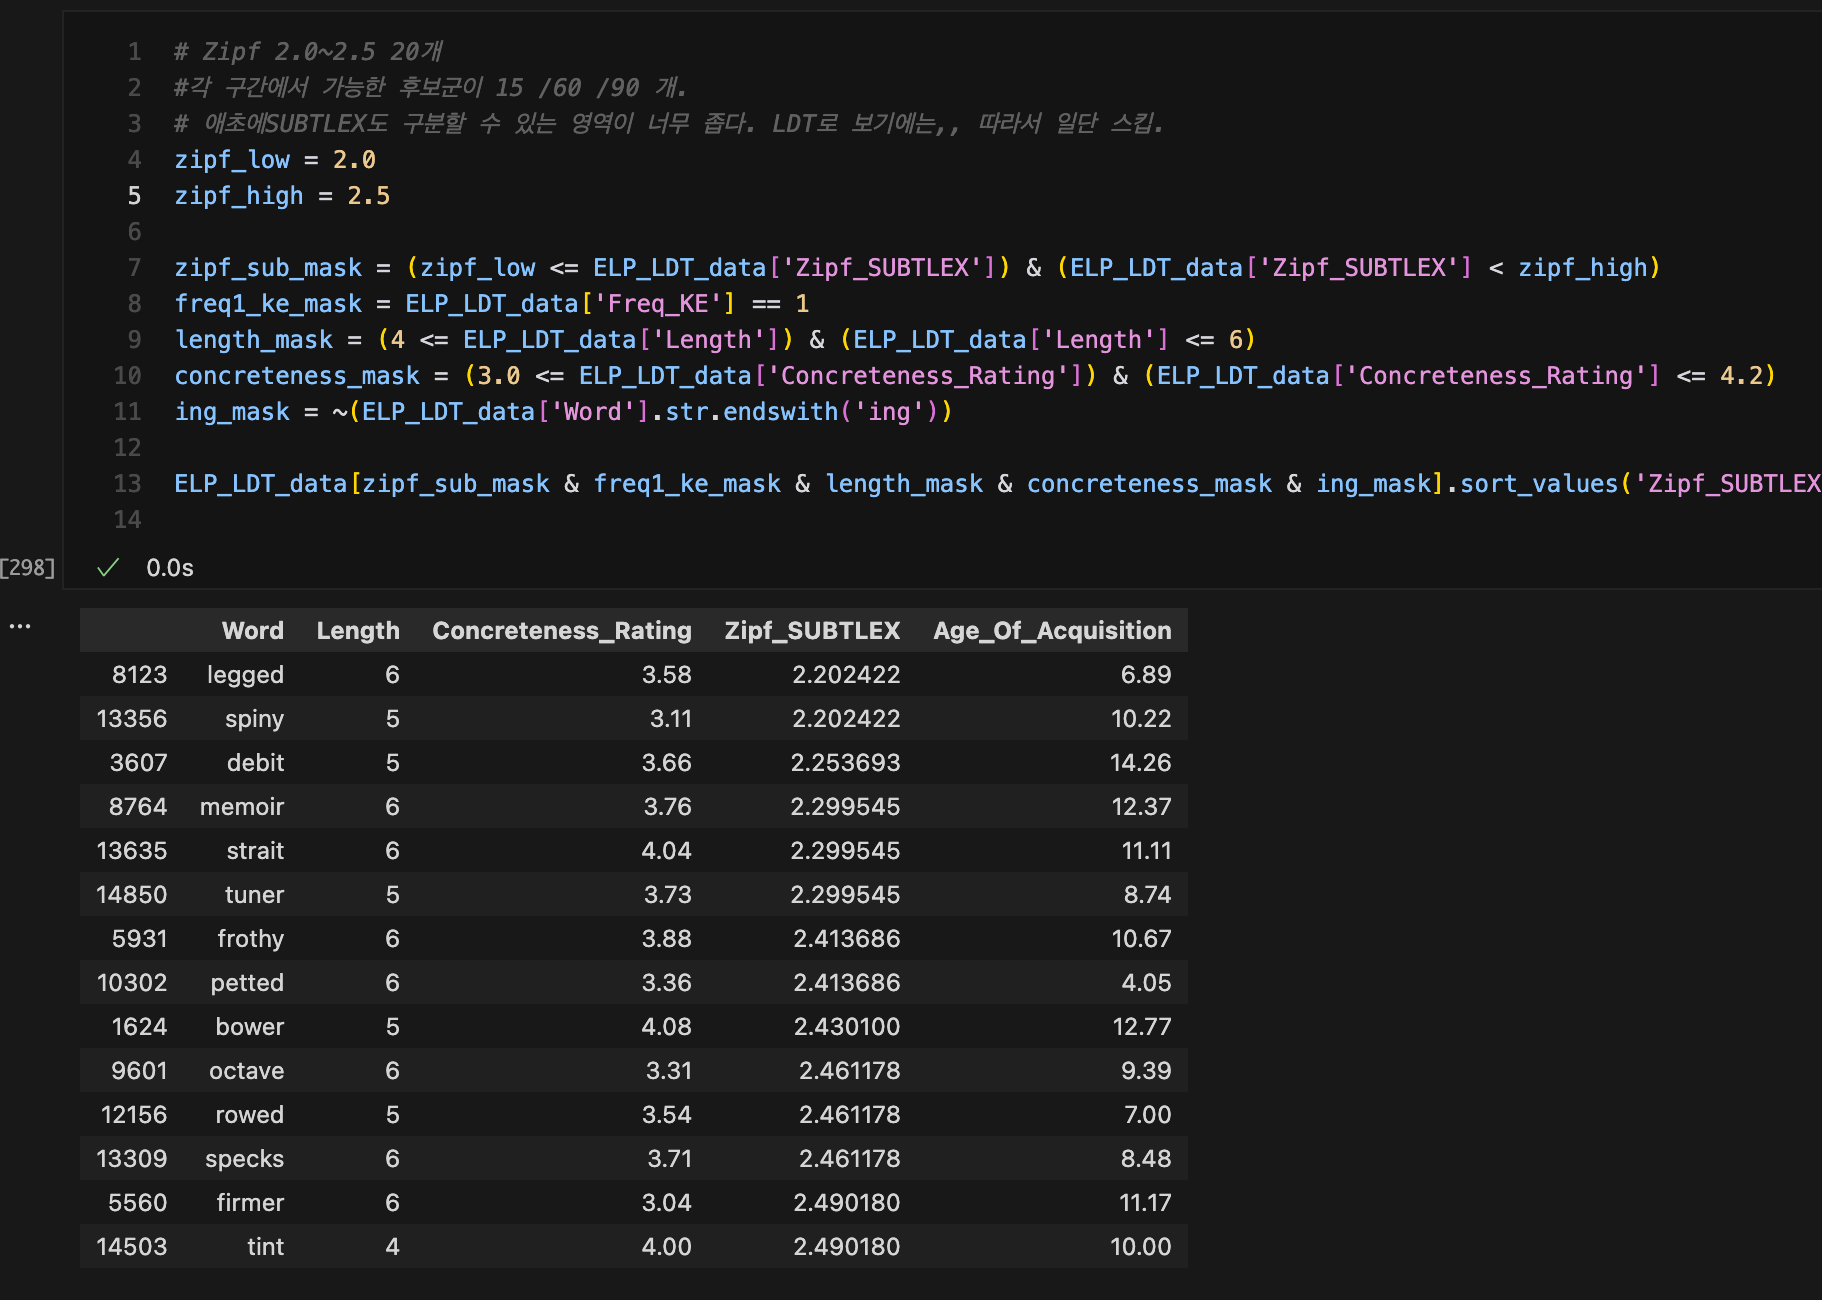Click line number 13 in the gutter
The height and width of the screenshot is (1300, 1822).
pos(128,484)
